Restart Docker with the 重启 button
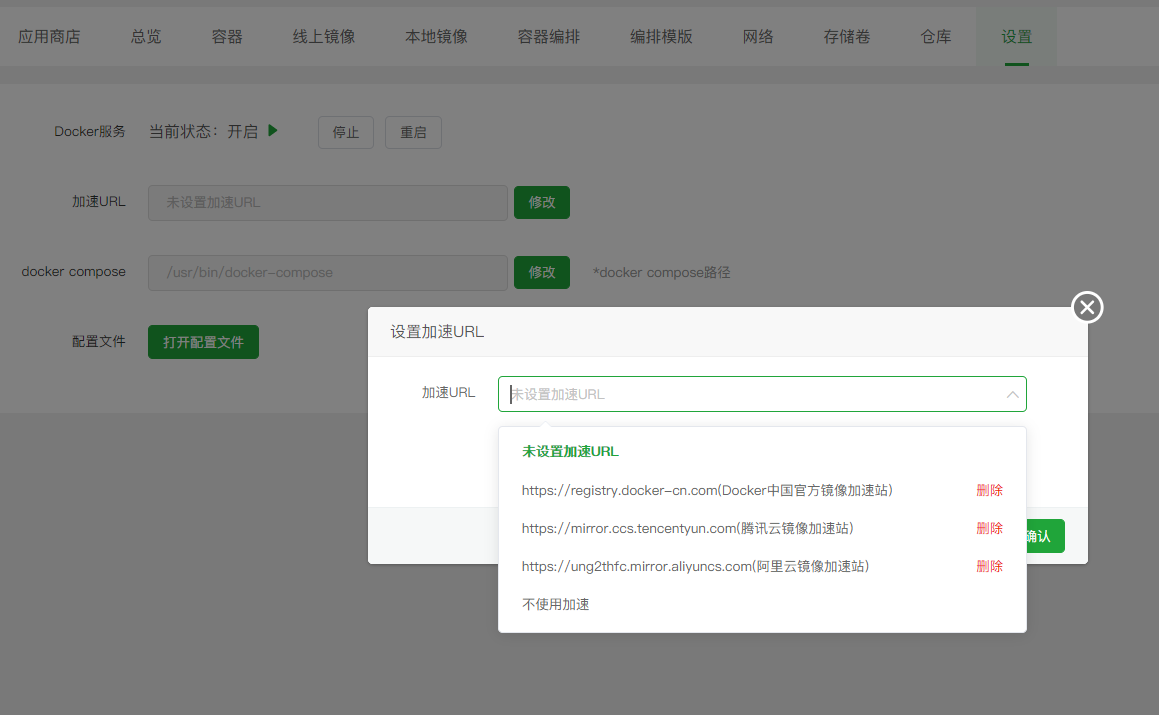Screen dimensions: 1159x715 click(413, 132)
